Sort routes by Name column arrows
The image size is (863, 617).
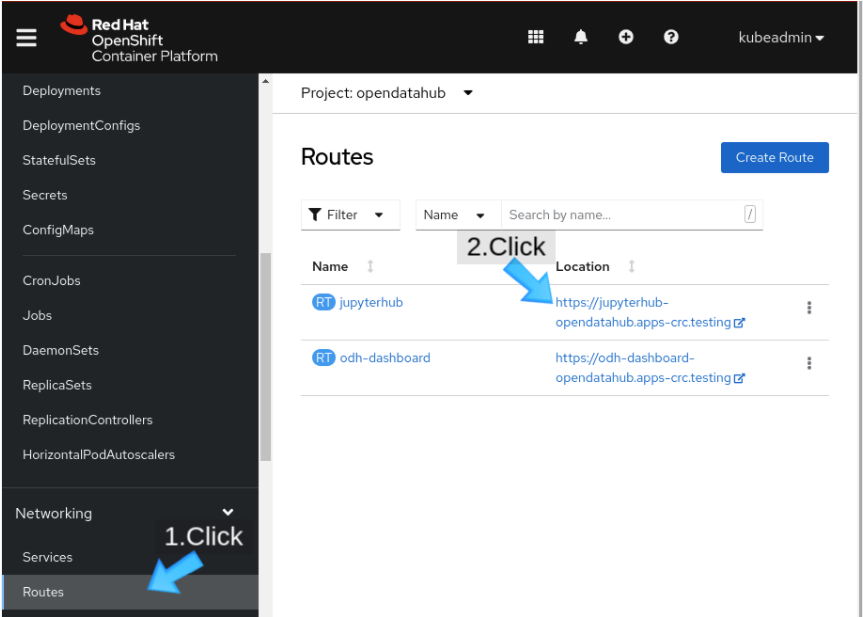(x=371, y=266)
